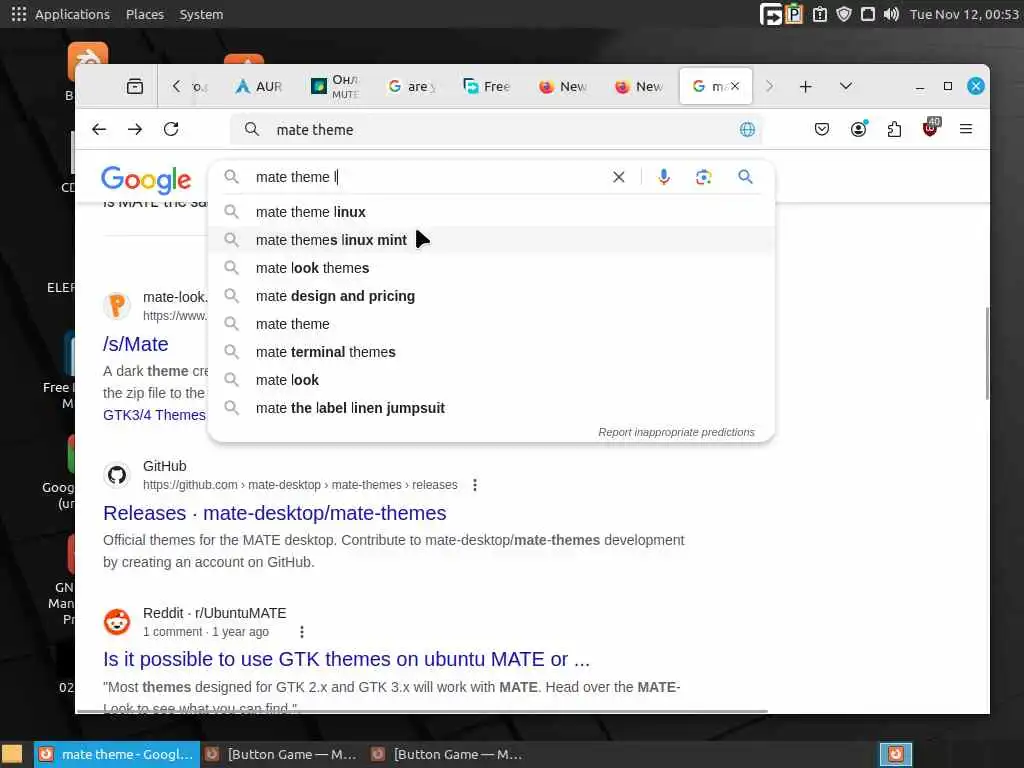The width and height of the screenshot is (1024, 768).
Task: Open the GitHub site name link
Action: coord(165,466)
